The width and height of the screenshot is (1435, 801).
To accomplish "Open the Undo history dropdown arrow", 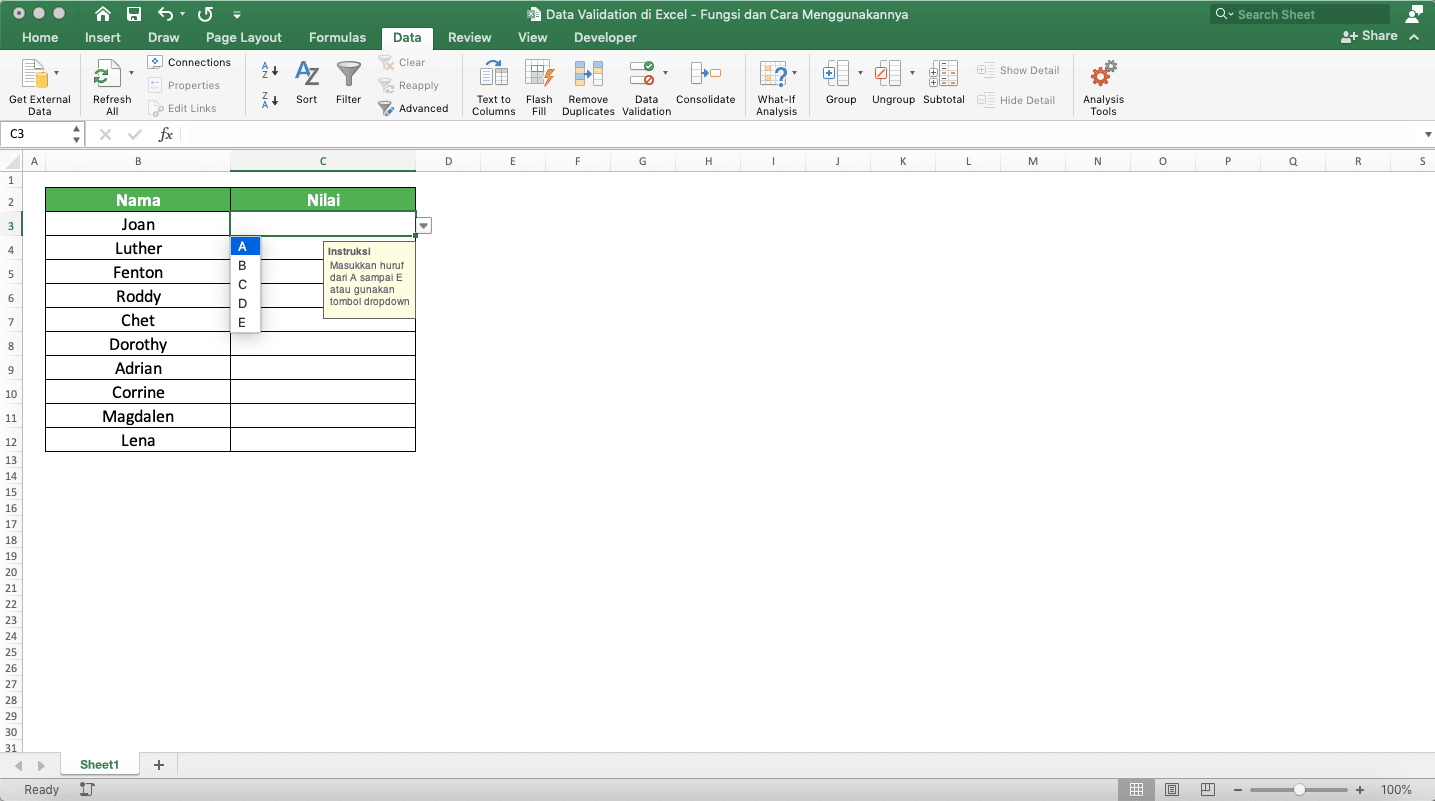I will pyautogui.click(x=183, y=15).
